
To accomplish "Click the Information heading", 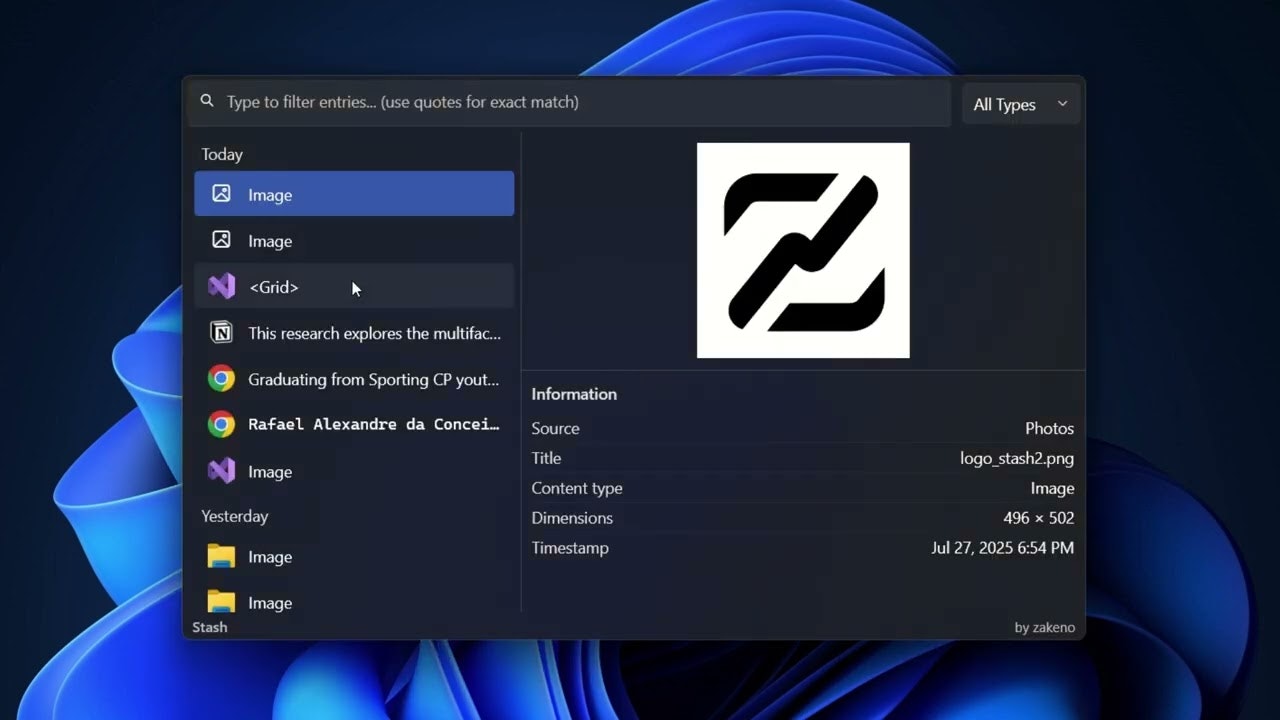I will point(574,394).
